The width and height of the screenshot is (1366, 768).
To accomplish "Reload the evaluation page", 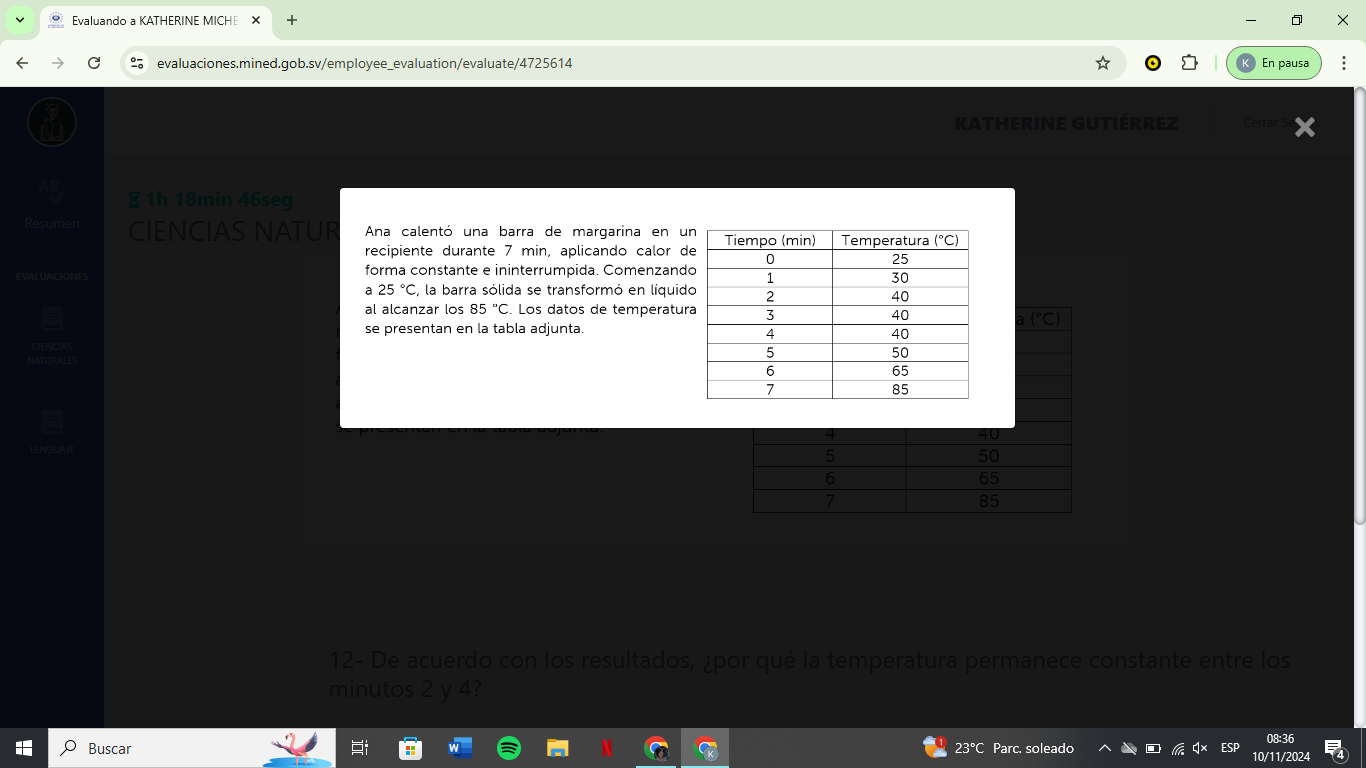I will [94, 63].
